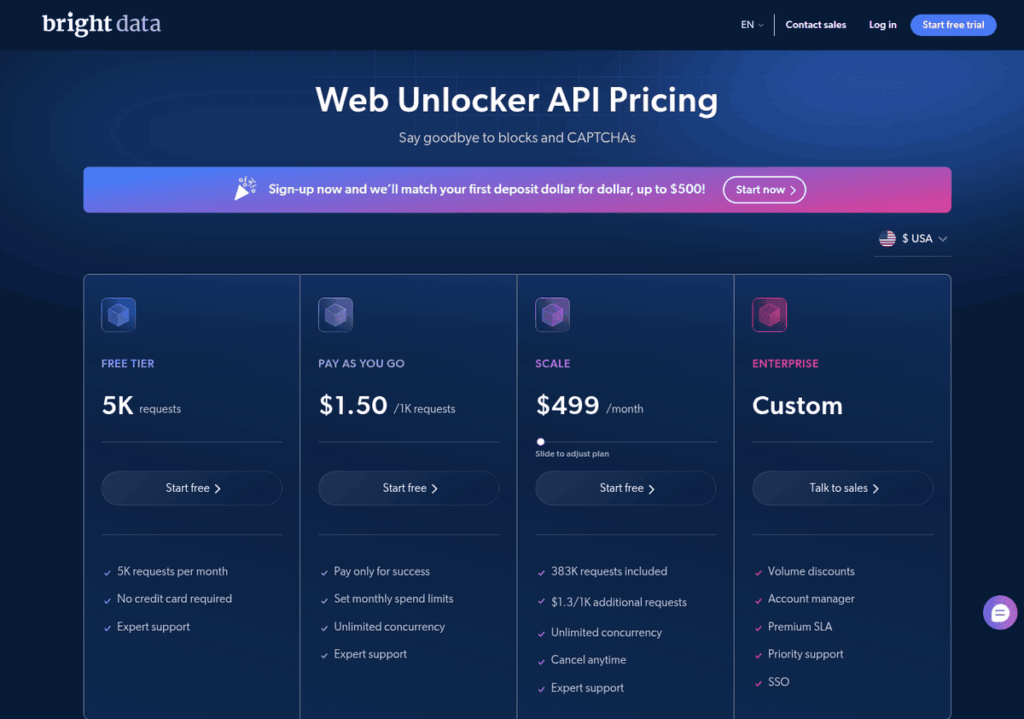1024x719 pixels.
Task: Open the live chat bubble icon
Action: (999, 613)
